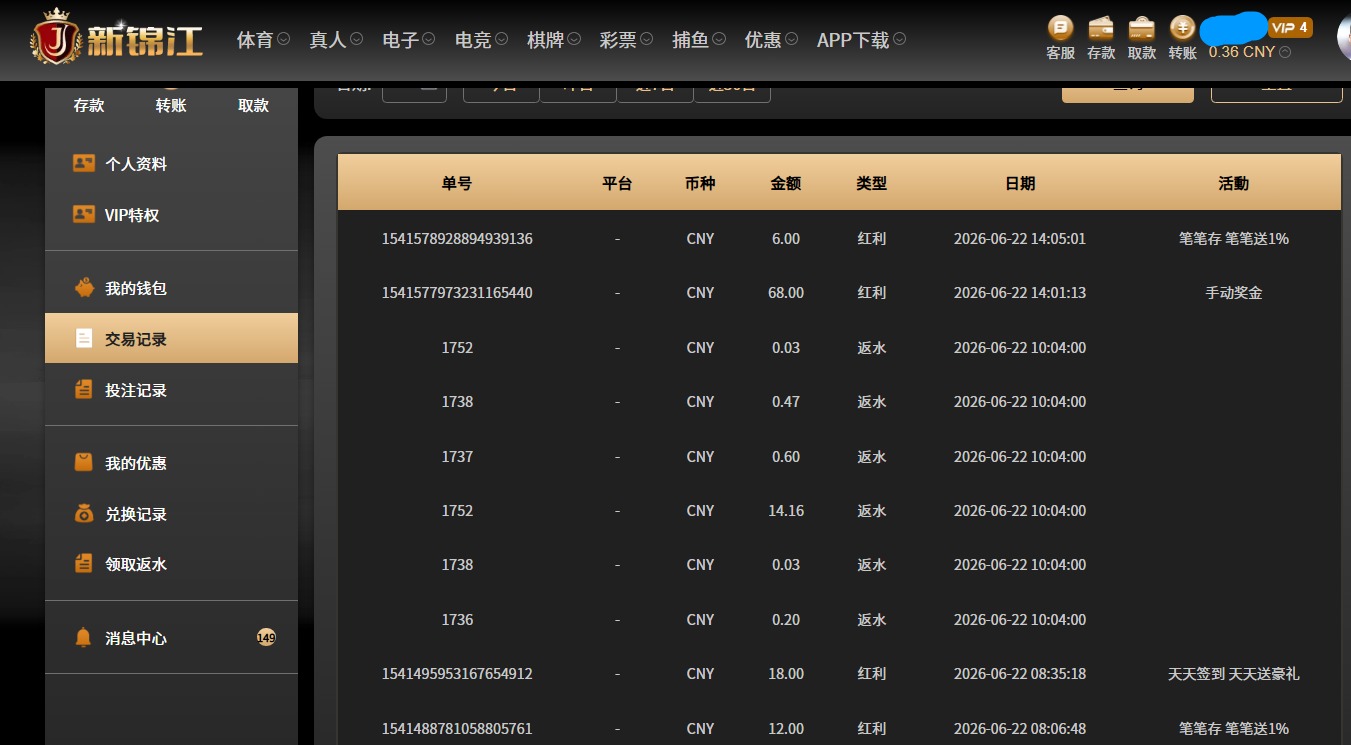This screenshot has width=1351, height=745.
Task: Click the 类型 column header
Action: point(871,183)
